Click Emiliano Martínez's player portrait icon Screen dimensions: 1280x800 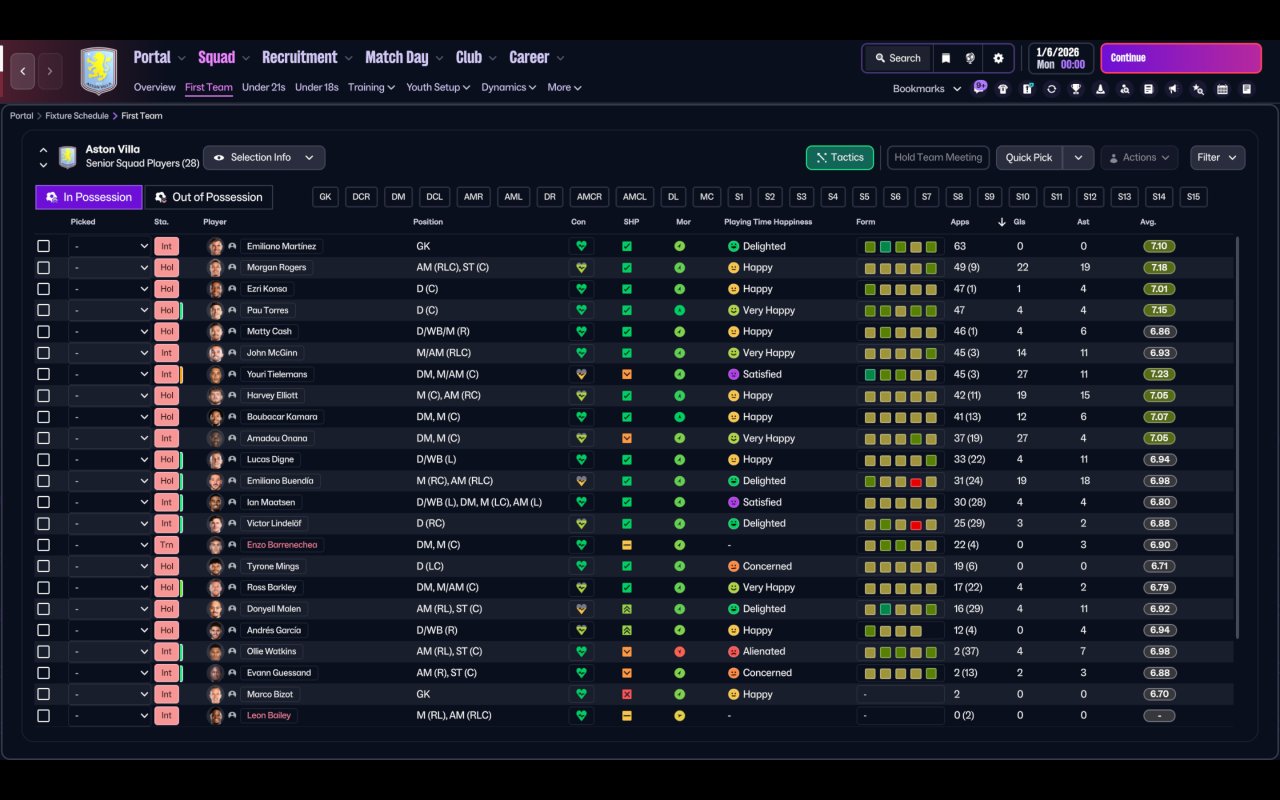tap(215, 246)
